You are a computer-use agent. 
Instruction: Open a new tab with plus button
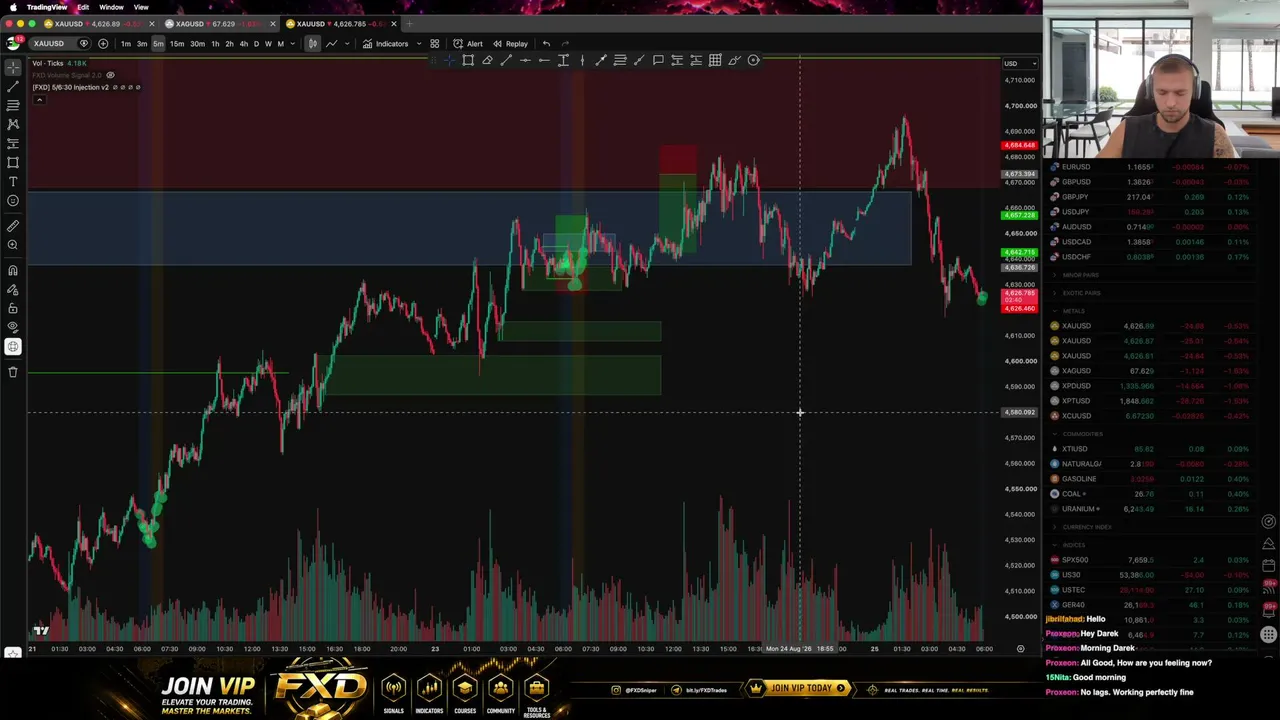409,24
